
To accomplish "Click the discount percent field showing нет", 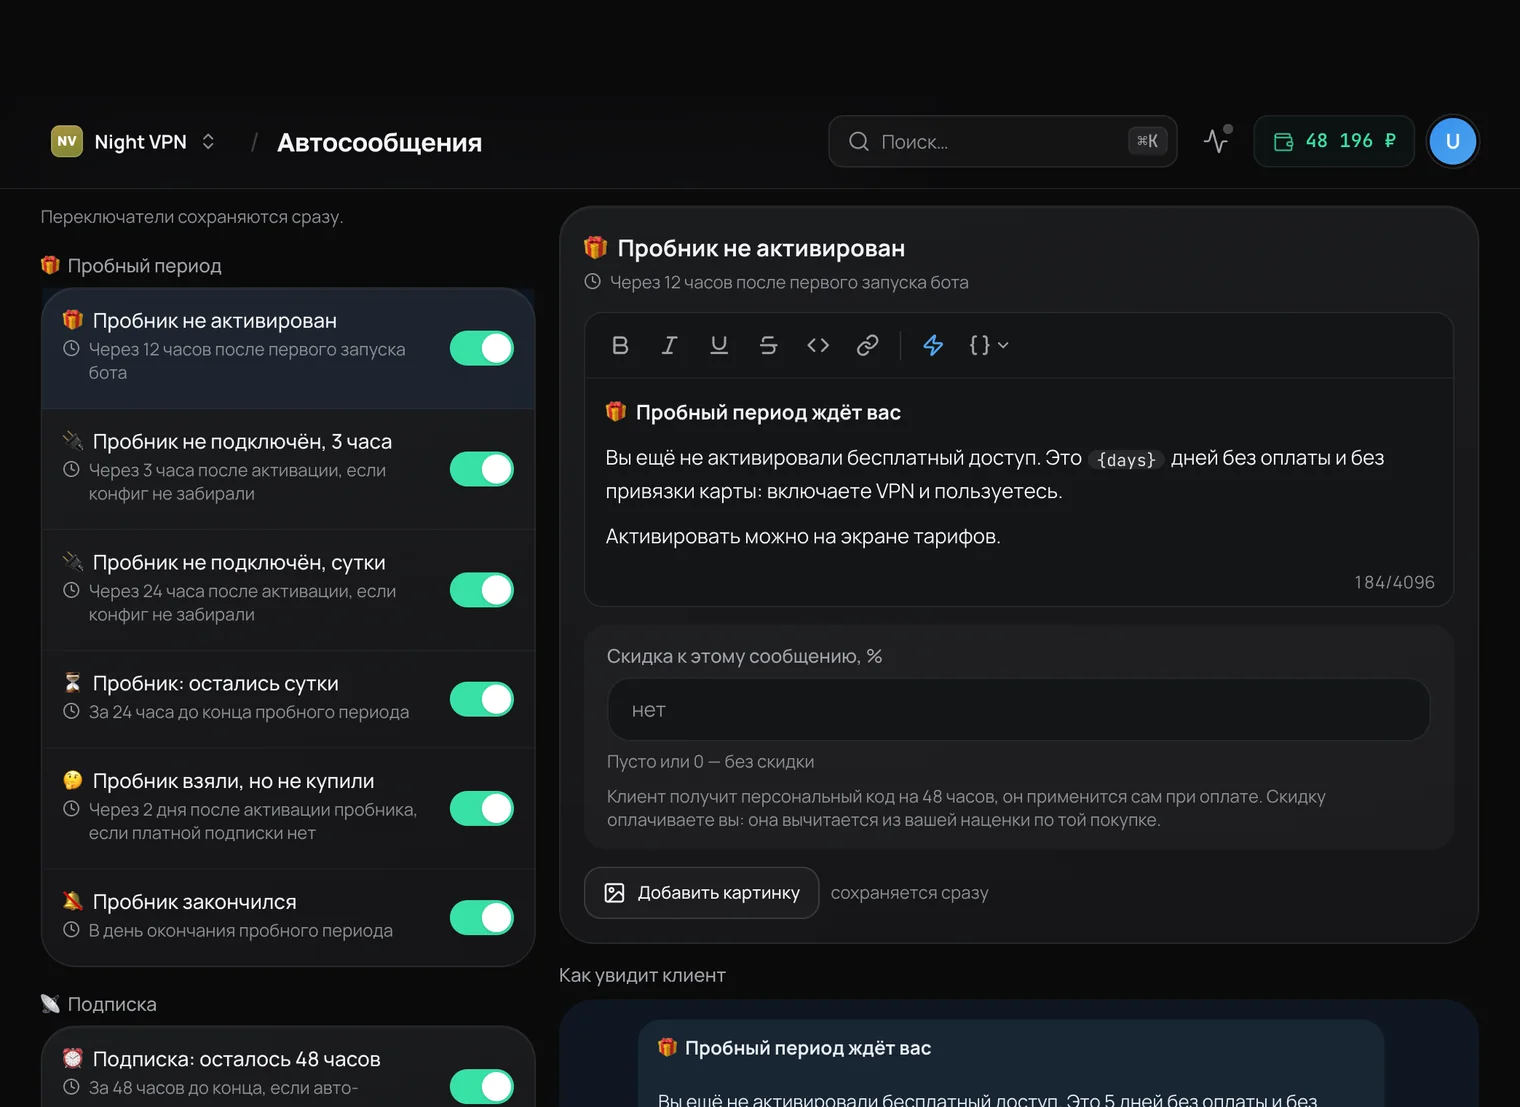I will click(1018, 710).
